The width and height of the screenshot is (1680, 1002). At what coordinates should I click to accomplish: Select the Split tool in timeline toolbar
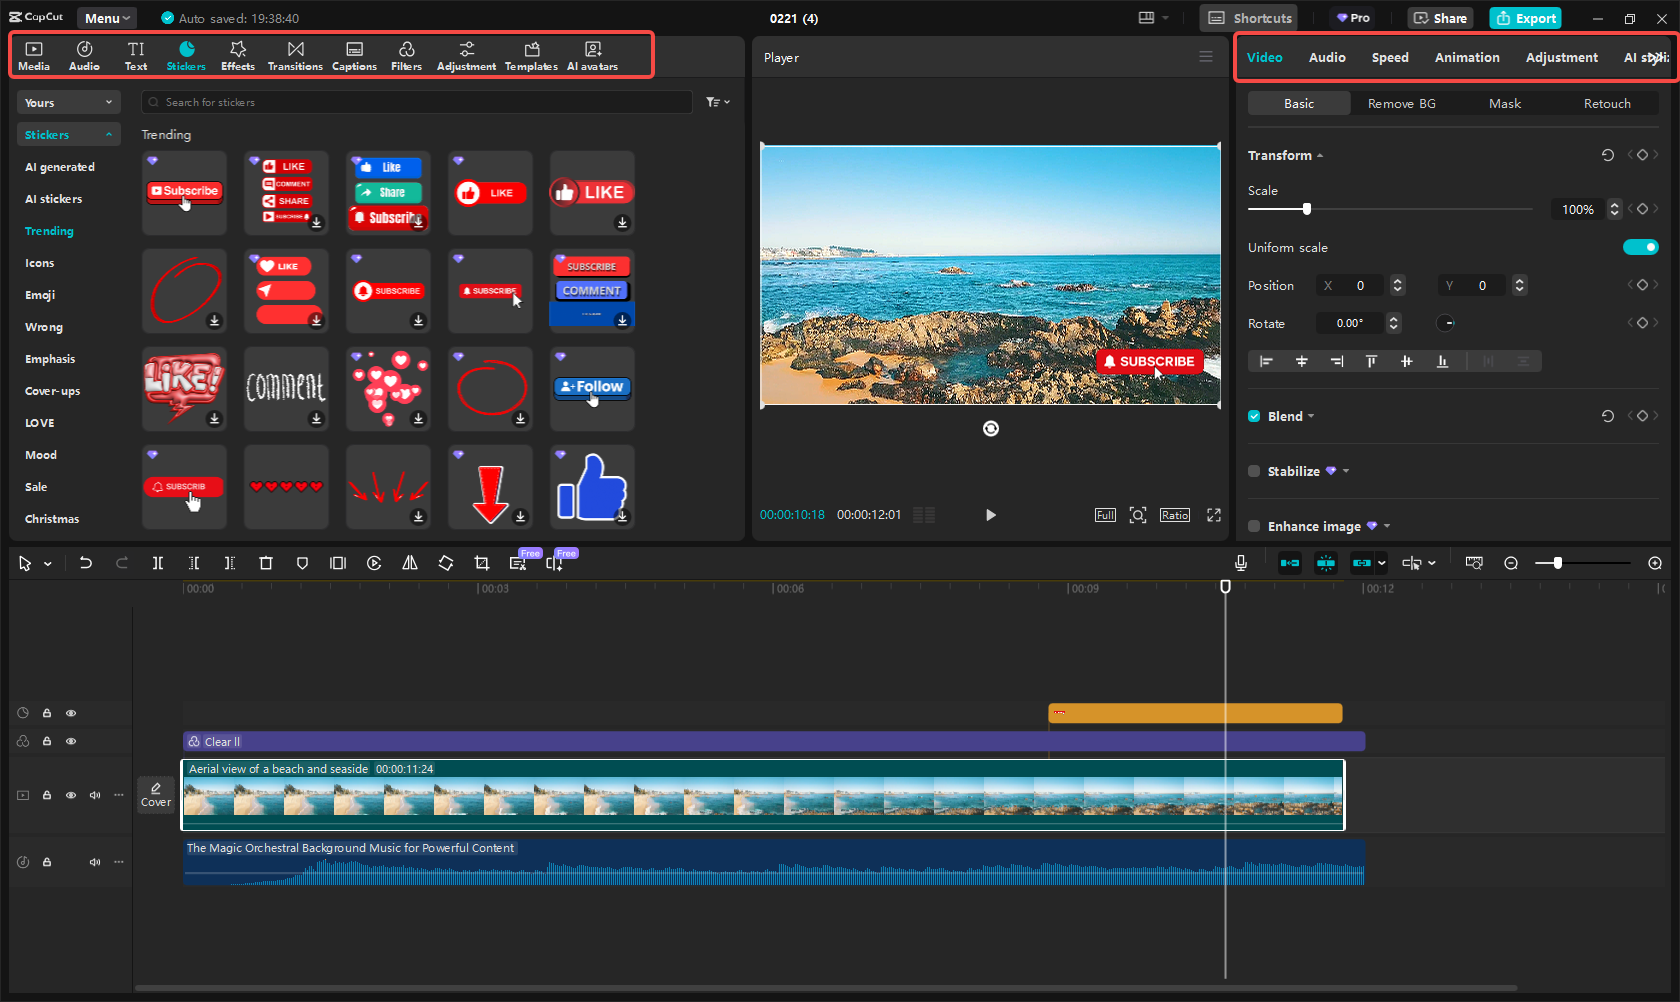[x=158, y=563]
